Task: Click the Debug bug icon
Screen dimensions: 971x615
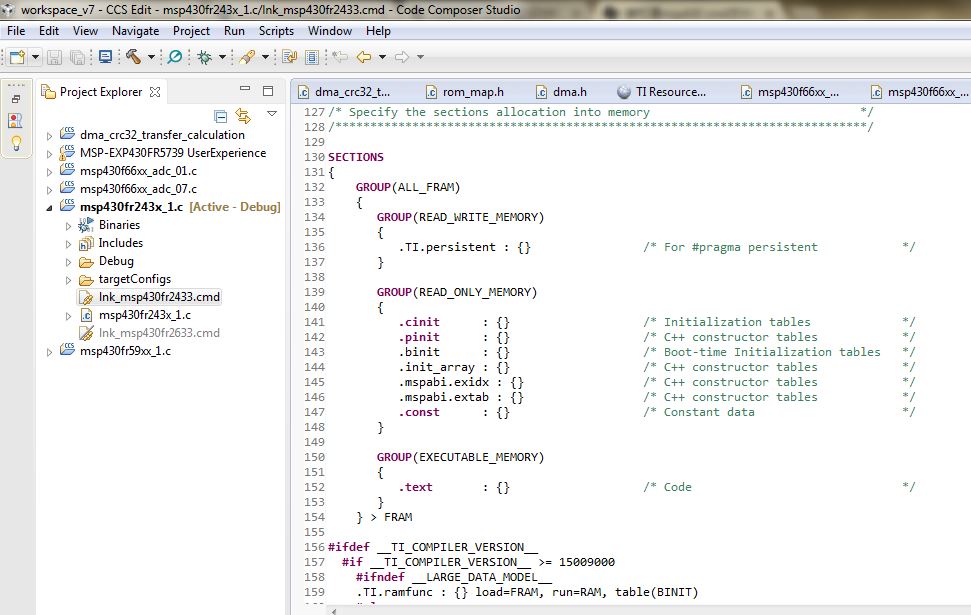Action: point(204,57)
